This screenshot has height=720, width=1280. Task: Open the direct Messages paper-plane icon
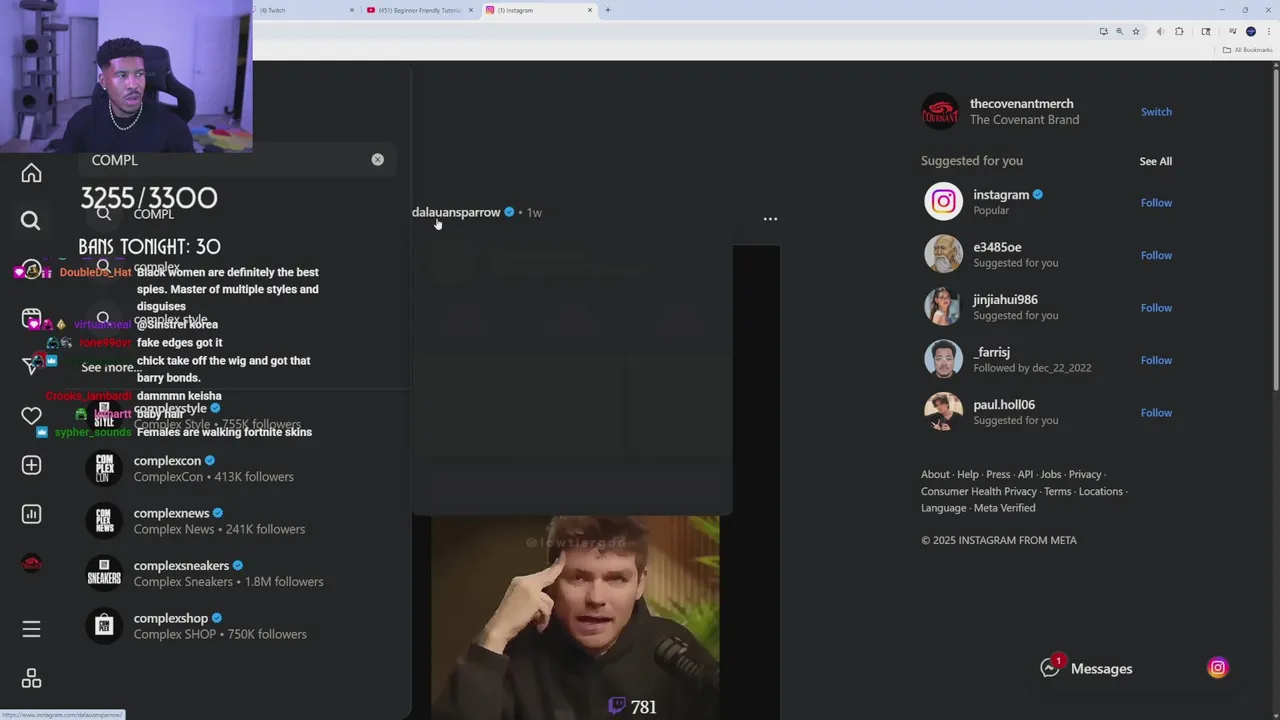coord(31,366)
